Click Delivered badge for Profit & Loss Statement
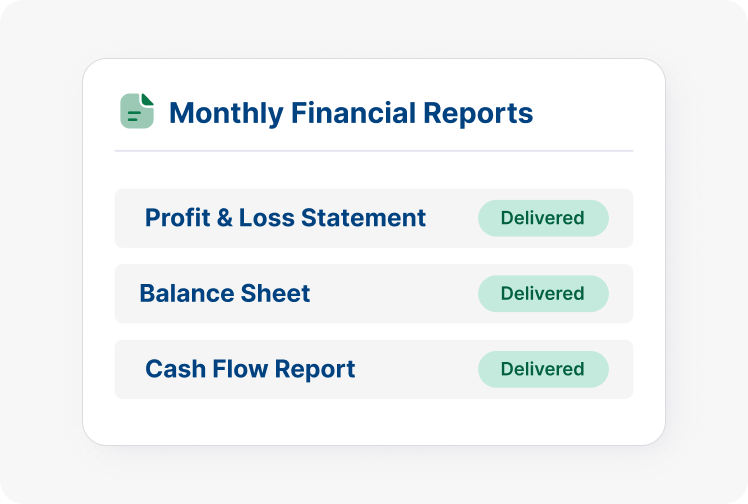Image resolution: width=748 pixels, height=504 pixels. point(542,218)
